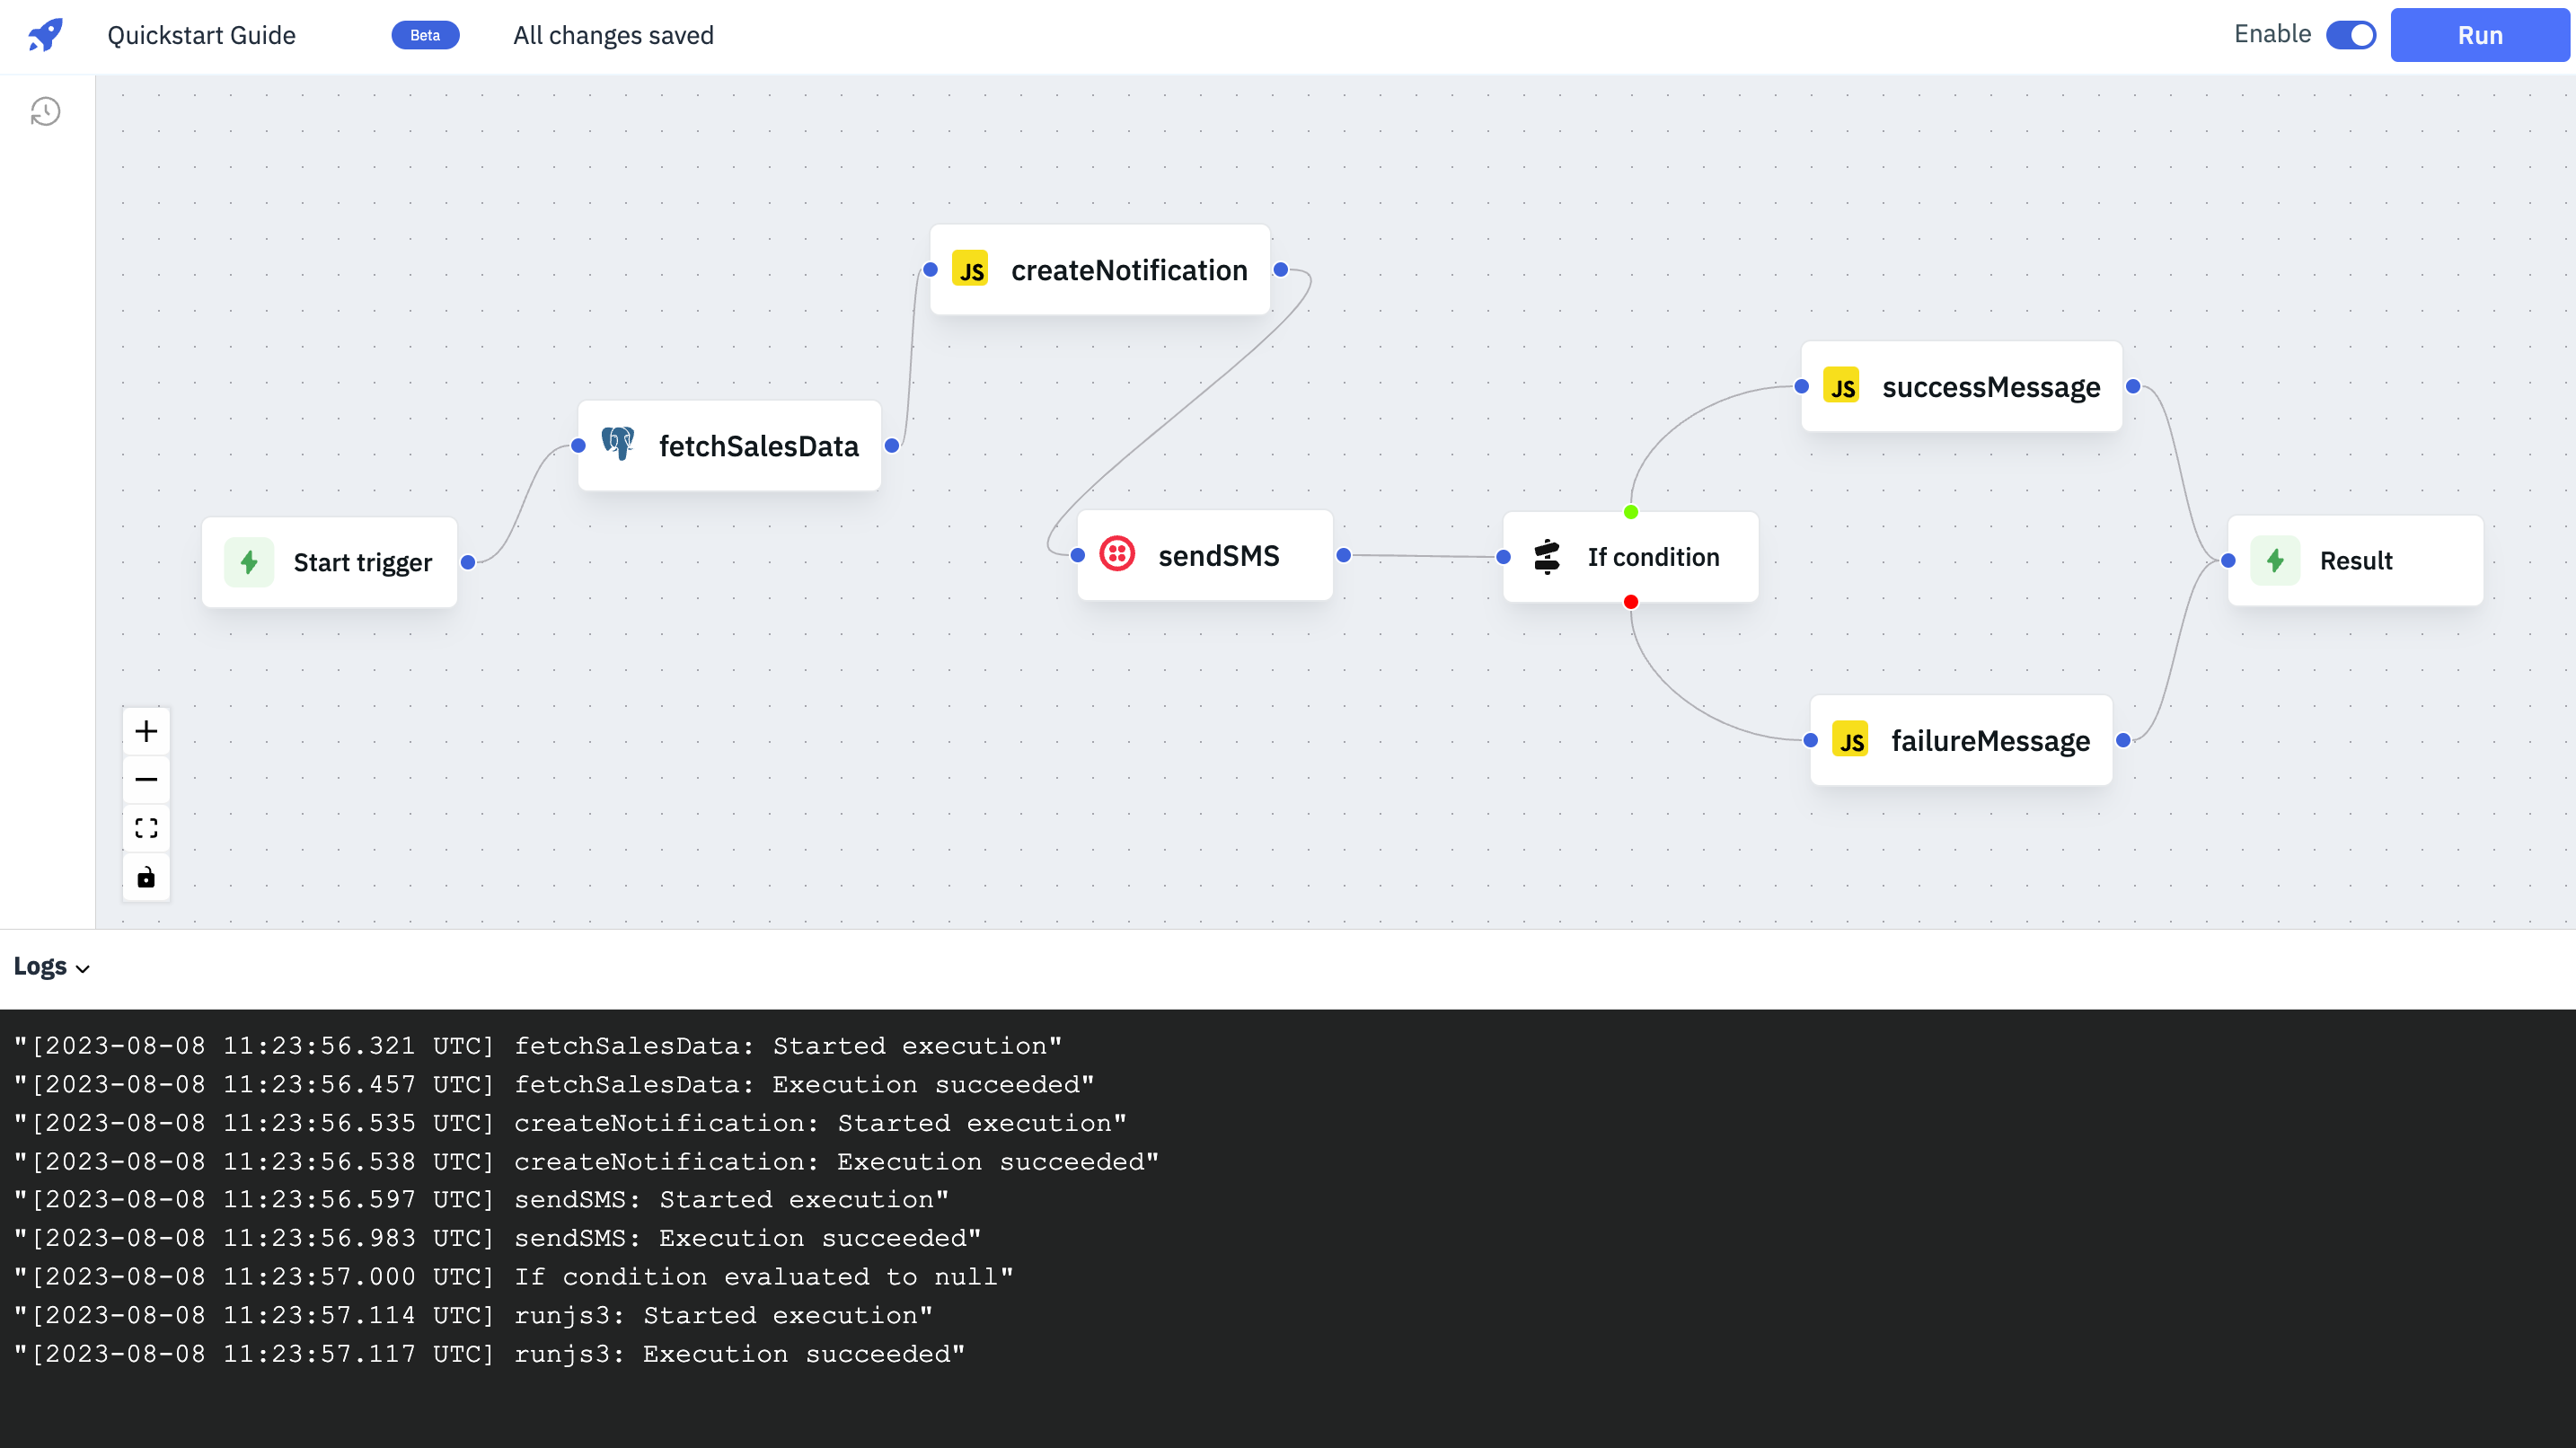Click the JS icon on createNotification
This screenshot has height=1448, width=2576.
point(970,270)
